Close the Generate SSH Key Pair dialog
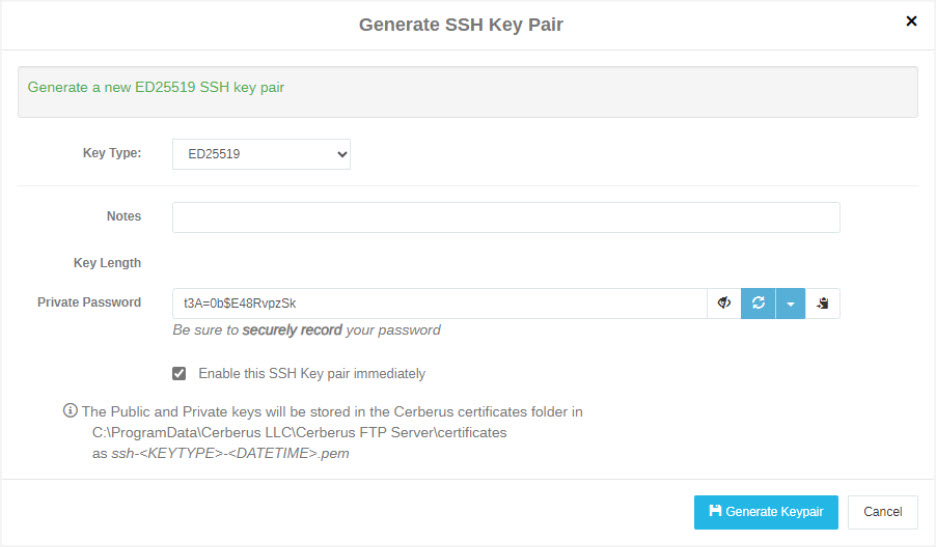 coord(911,21)
